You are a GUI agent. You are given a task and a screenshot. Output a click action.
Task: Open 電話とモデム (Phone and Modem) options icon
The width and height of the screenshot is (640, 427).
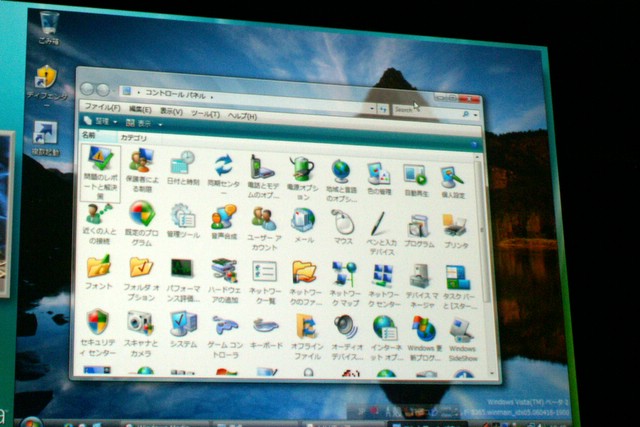pos(263,176)
